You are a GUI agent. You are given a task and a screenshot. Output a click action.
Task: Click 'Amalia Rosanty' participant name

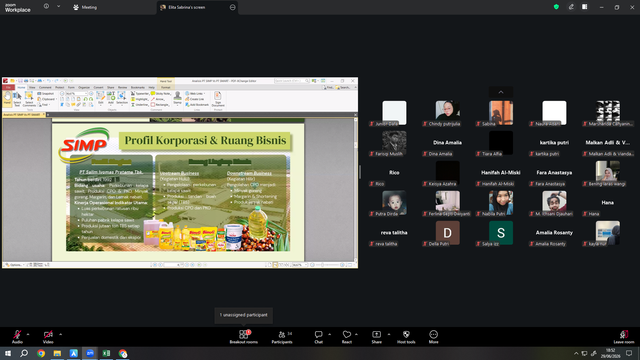click(x=554, y=233)
